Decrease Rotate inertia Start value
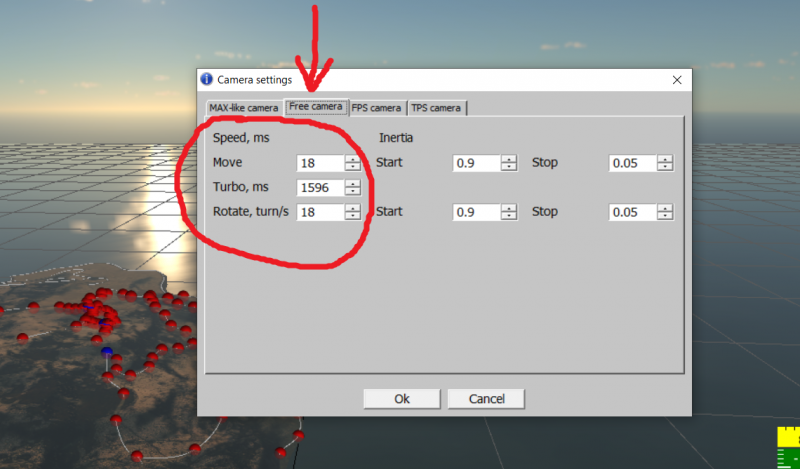 pyautogui.click(x=509, y=216)
